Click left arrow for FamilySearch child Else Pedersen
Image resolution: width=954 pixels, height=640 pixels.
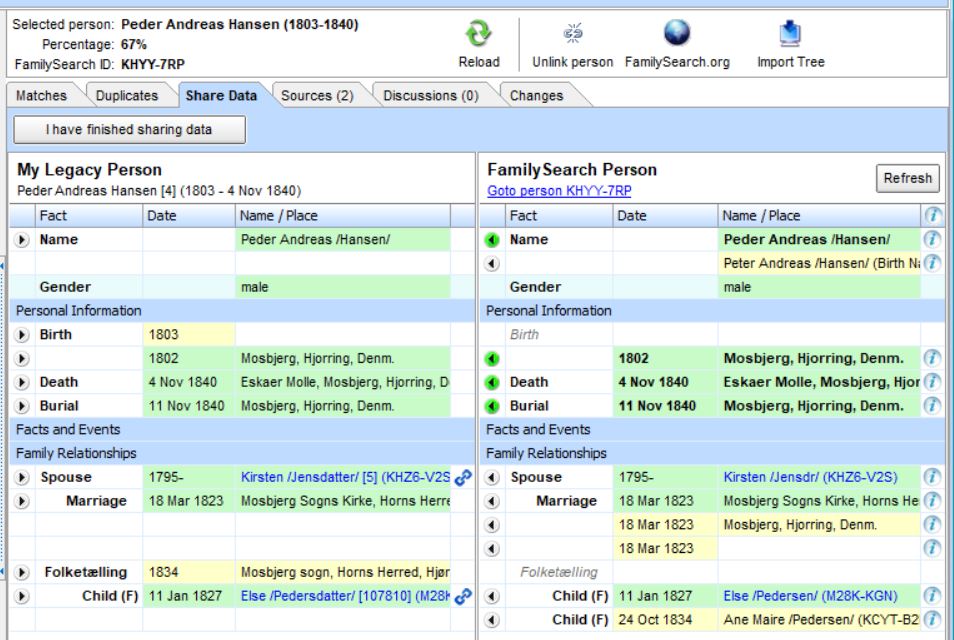click(x=492, y=596)
